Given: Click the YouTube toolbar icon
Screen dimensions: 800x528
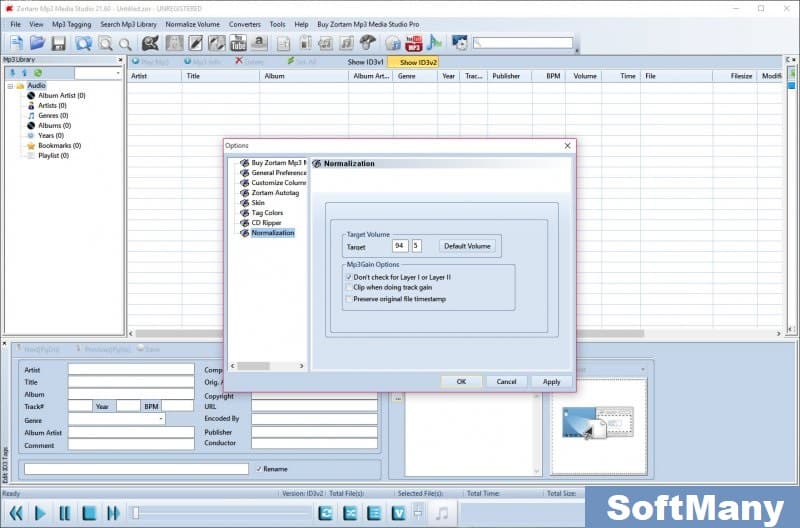Looking at the screenshot, I should pos(238,43).
